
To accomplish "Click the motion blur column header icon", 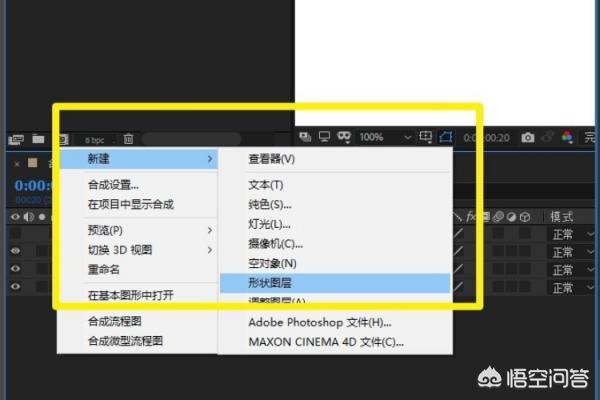I will [498, 217].
